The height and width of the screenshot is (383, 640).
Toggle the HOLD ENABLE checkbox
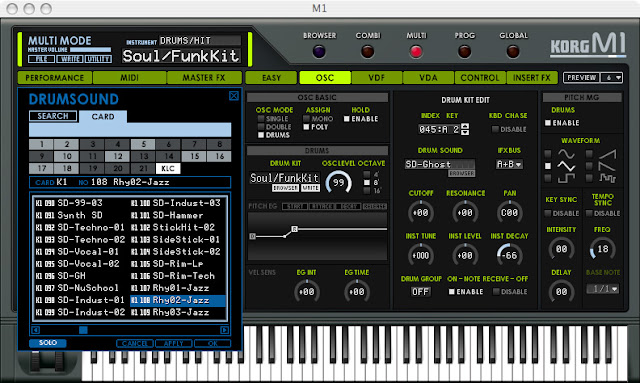click(x=347, y=119)
